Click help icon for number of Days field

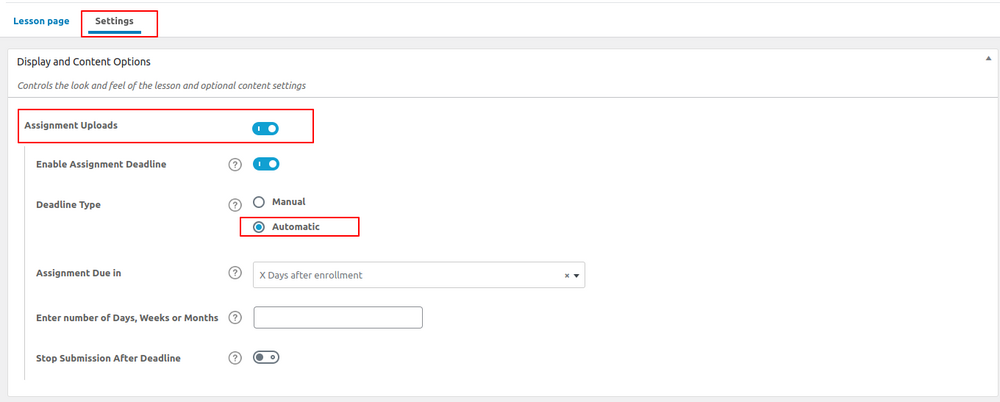click(x=236, y=318)
